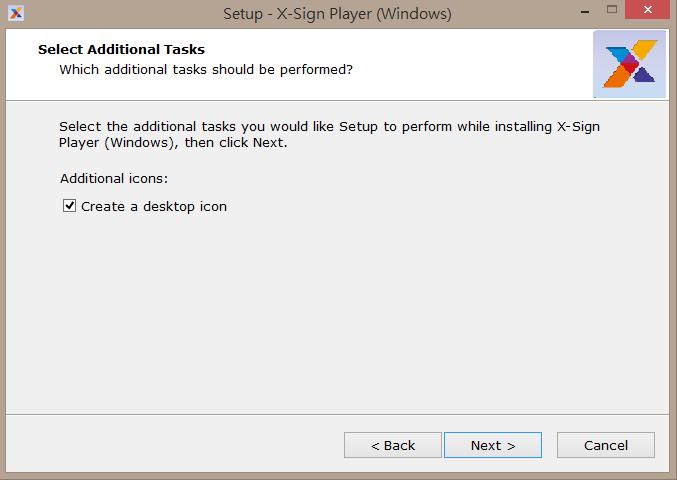Click the X-Sign logo in the header
677x480 pixels.
tap(630, 64)
